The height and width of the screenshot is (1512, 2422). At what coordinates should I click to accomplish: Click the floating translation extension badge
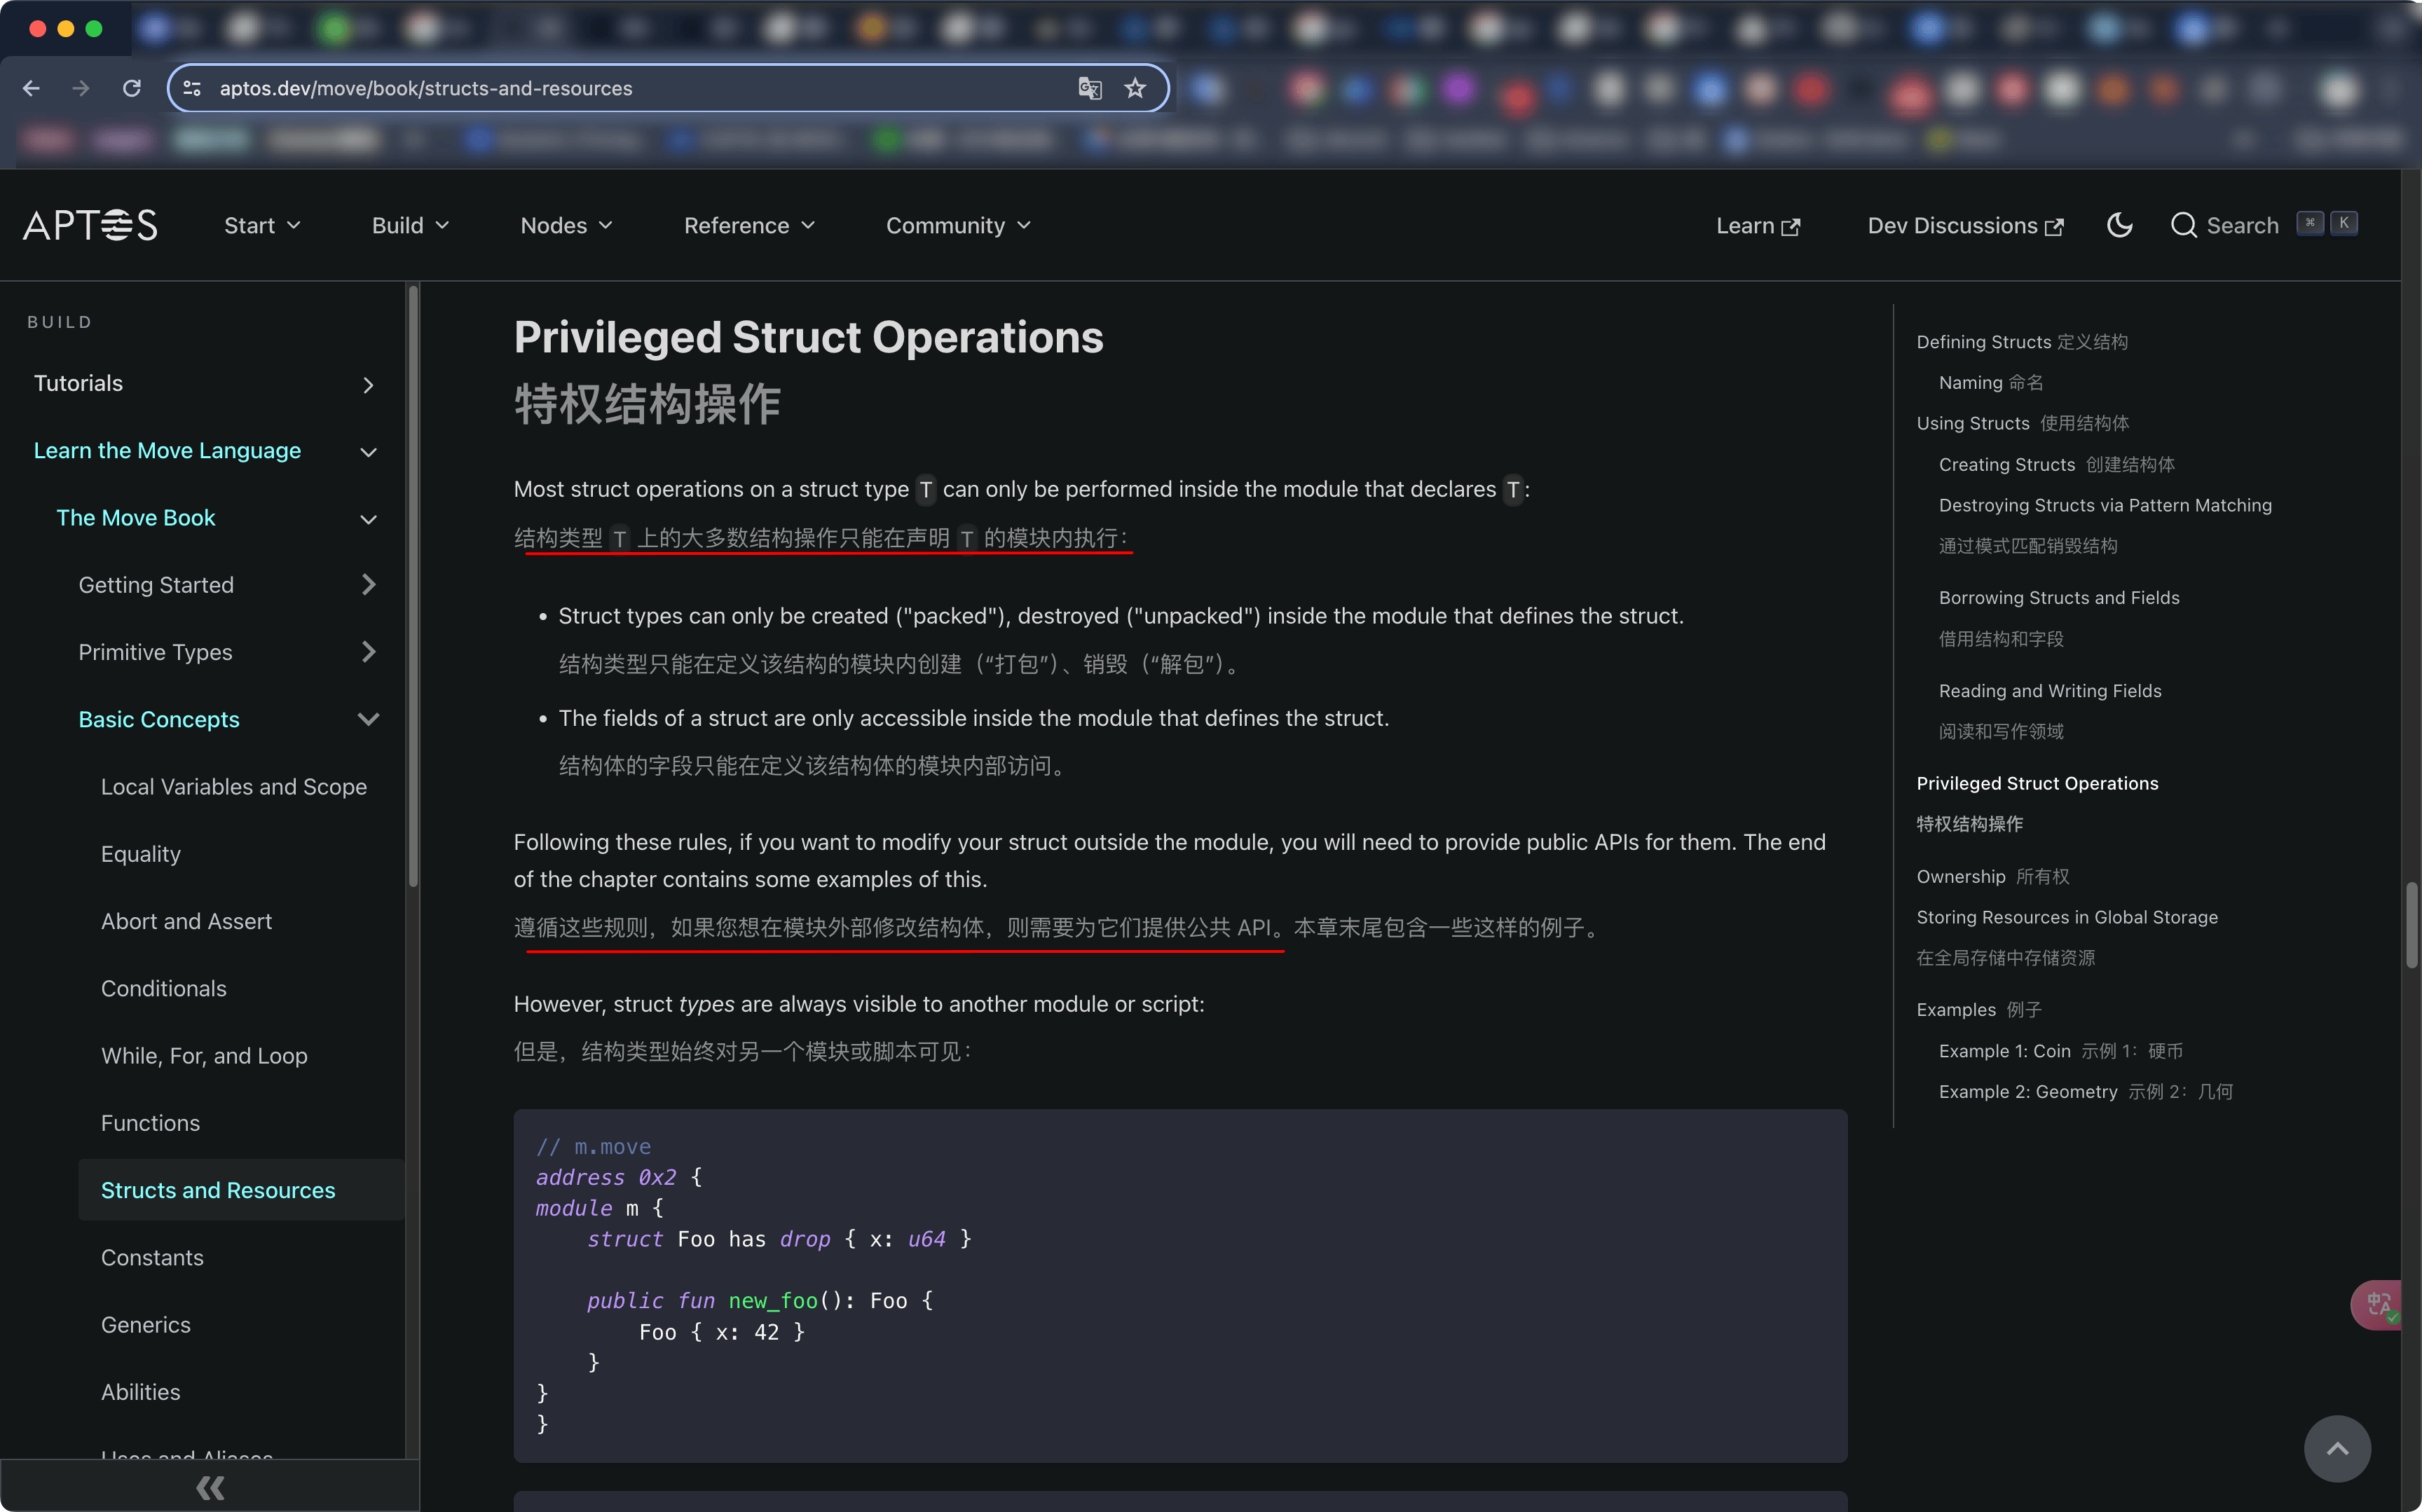tap(2377, 1304)
